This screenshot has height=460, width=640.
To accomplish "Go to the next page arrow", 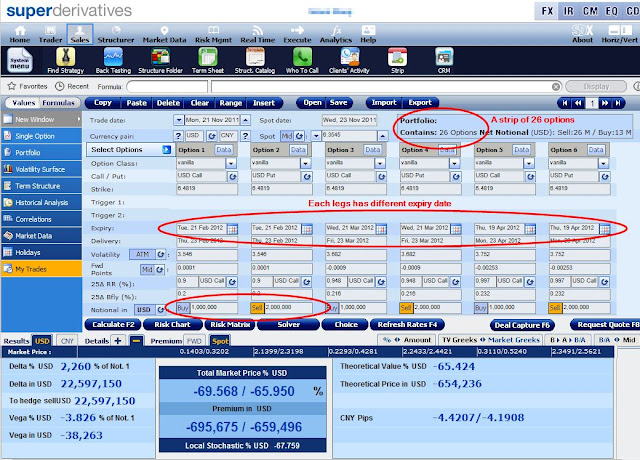I will [605, 103].
